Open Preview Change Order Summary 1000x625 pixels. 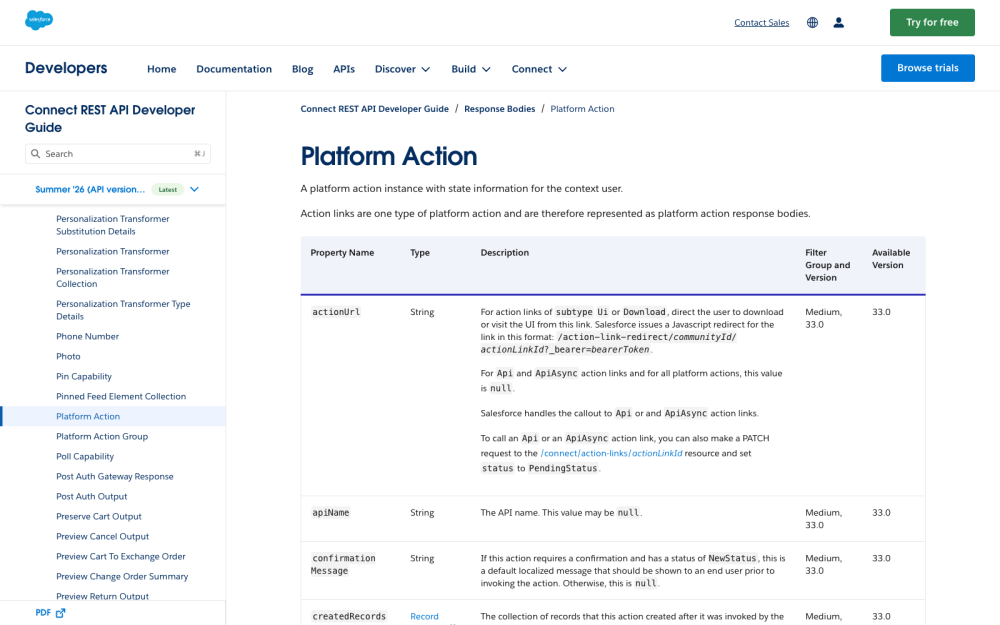pos(122,577)
